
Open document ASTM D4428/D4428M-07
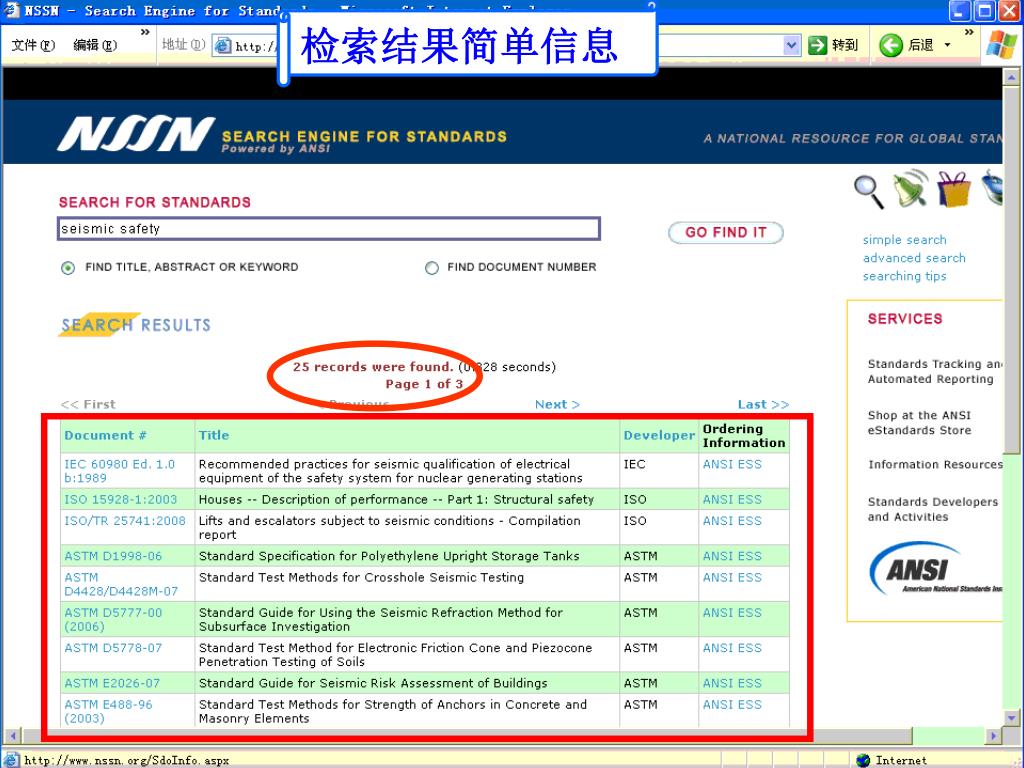[121, 584]
